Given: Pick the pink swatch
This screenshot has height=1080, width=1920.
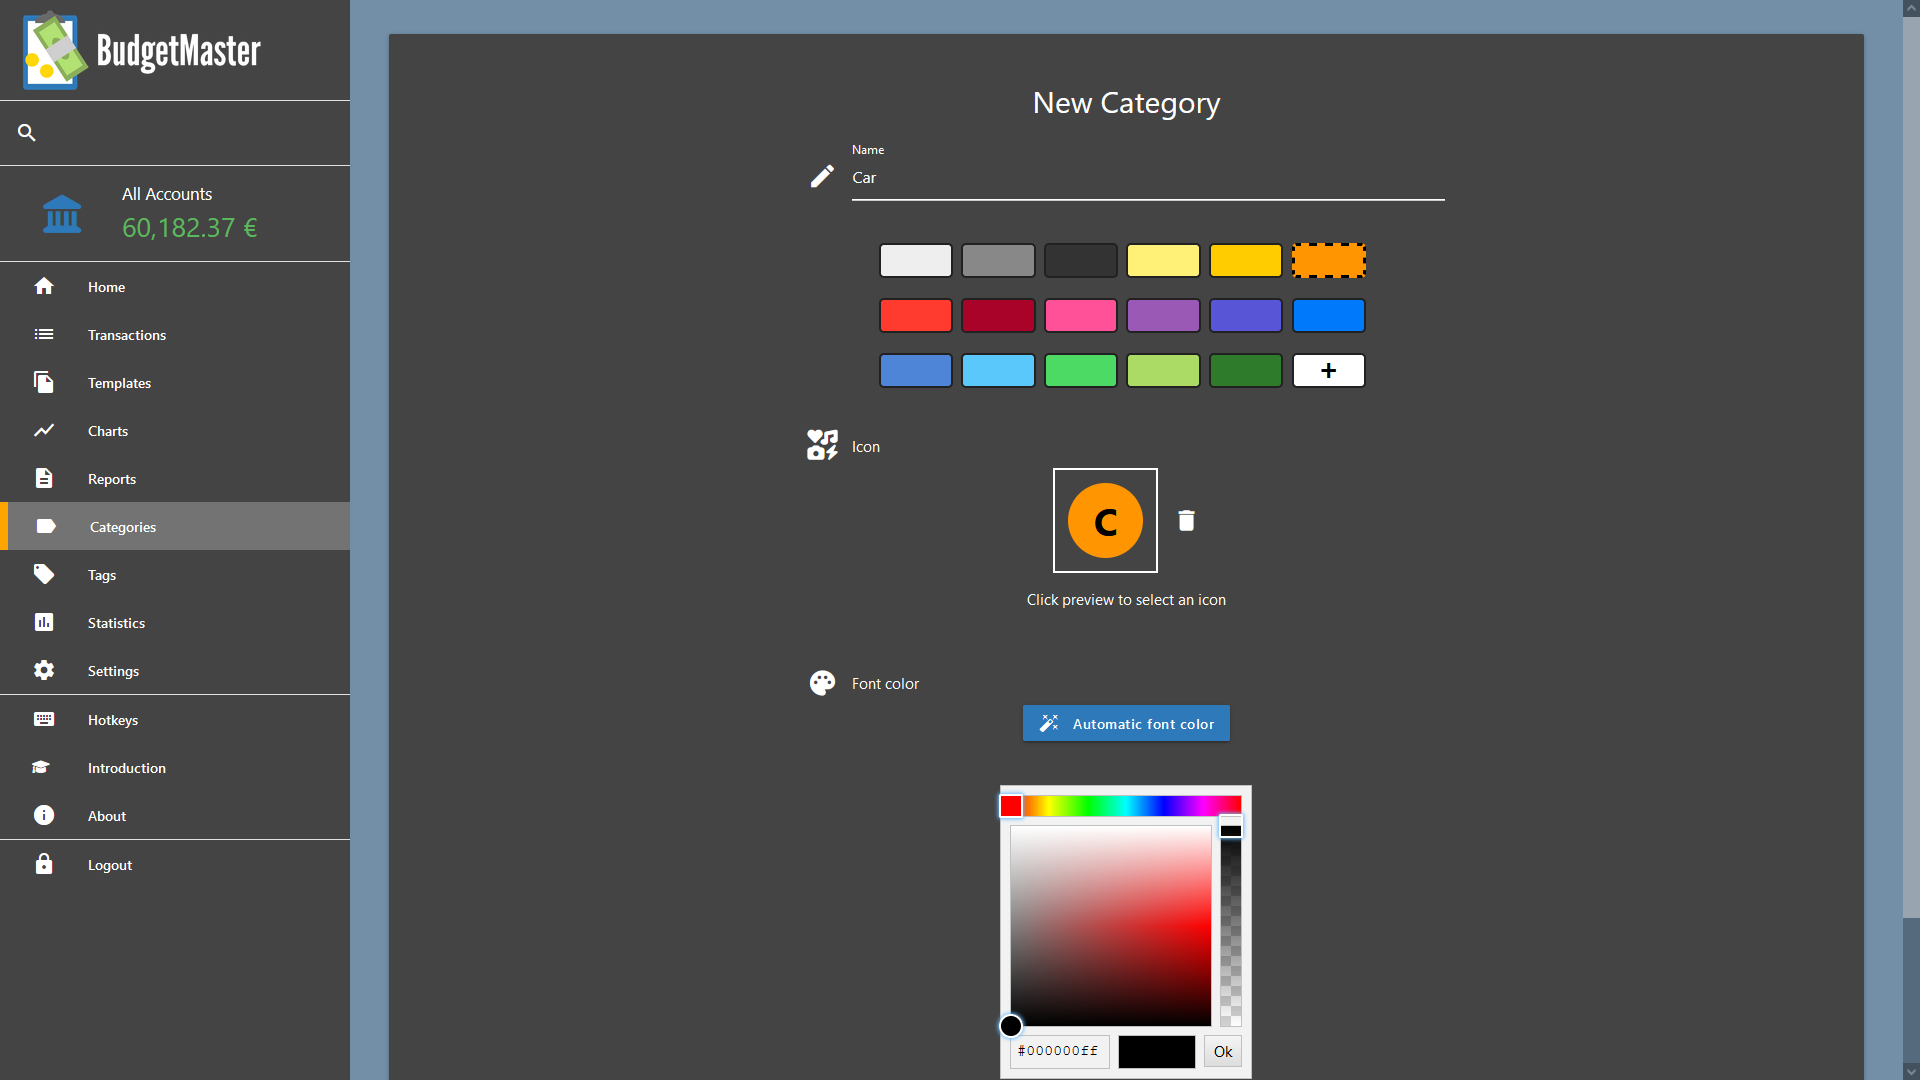Looking at the screenshot, I should (x=1081, y=315).
